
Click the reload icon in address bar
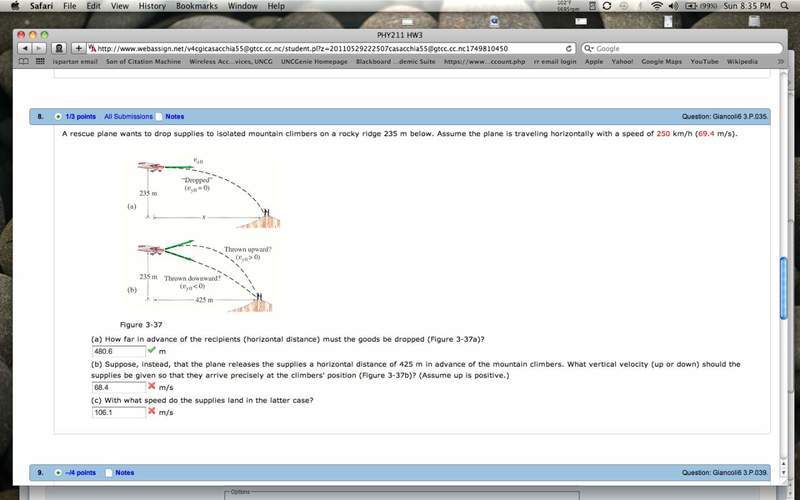click(x=568, y=48)
